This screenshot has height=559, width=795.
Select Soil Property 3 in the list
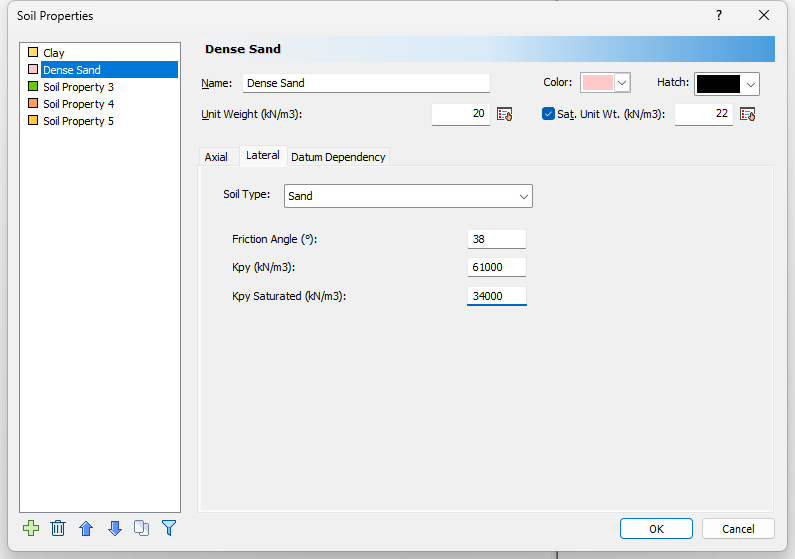(x=78, y=87)
